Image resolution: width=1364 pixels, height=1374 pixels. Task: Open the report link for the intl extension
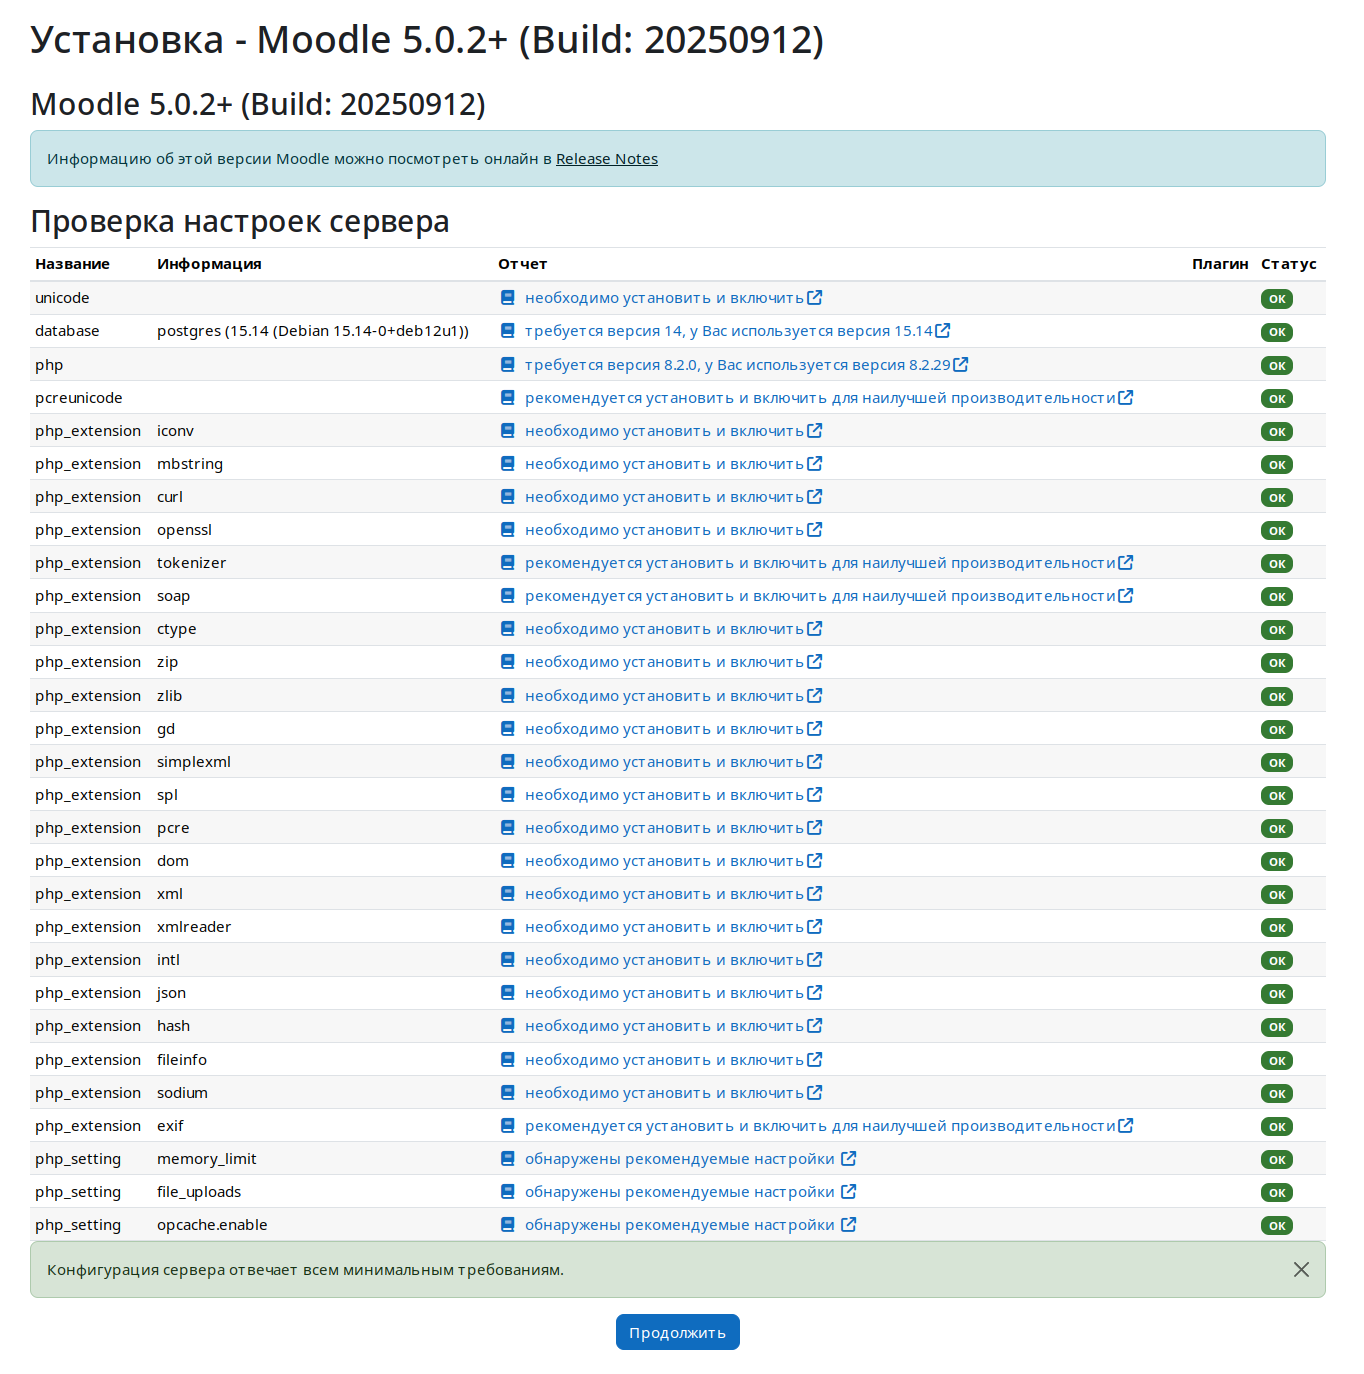click(x=665, y=960)
